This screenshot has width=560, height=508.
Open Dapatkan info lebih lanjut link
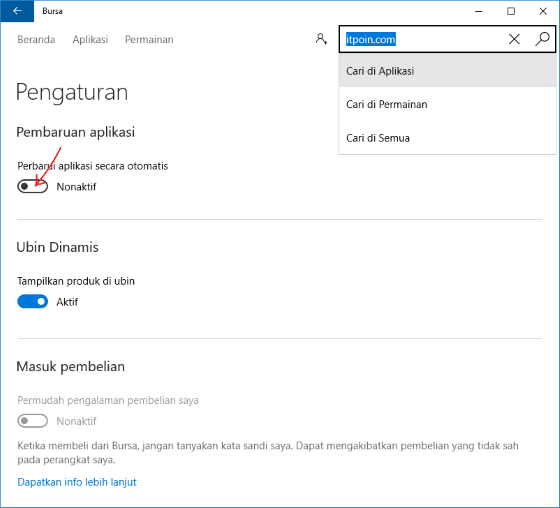[77, 482]
